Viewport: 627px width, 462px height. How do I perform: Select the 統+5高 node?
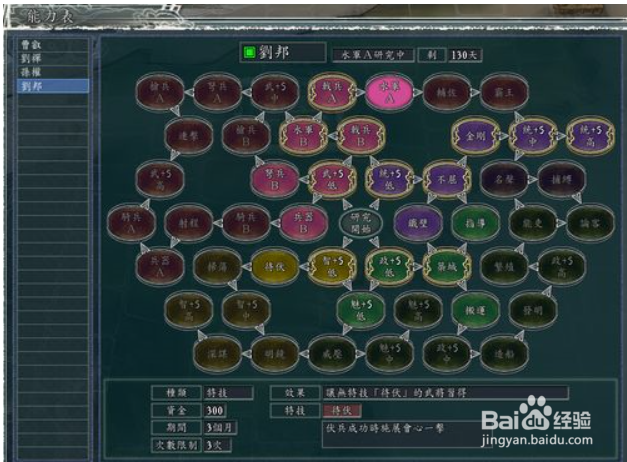[x=590, y=136]
